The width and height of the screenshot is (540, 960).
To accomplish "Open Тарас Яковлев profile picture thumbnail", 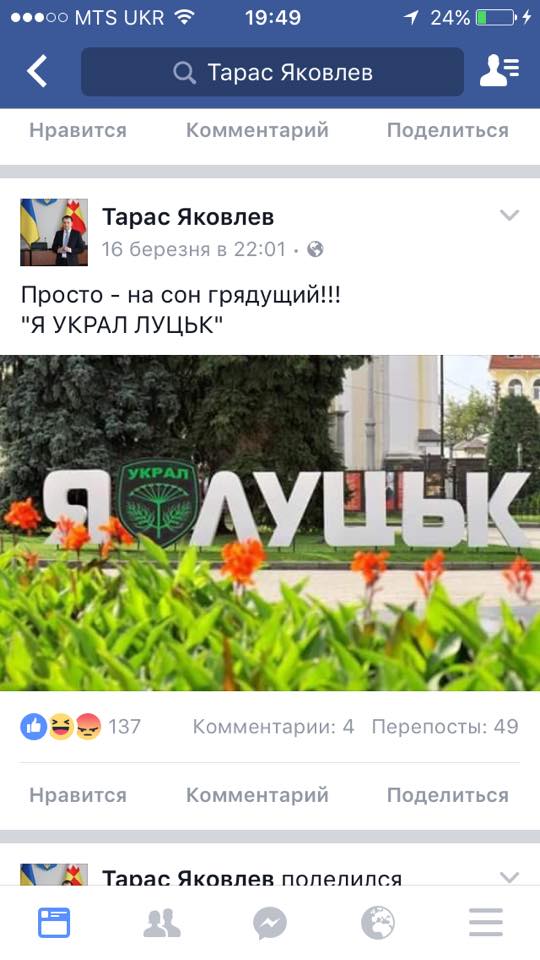I will point(54,232).
